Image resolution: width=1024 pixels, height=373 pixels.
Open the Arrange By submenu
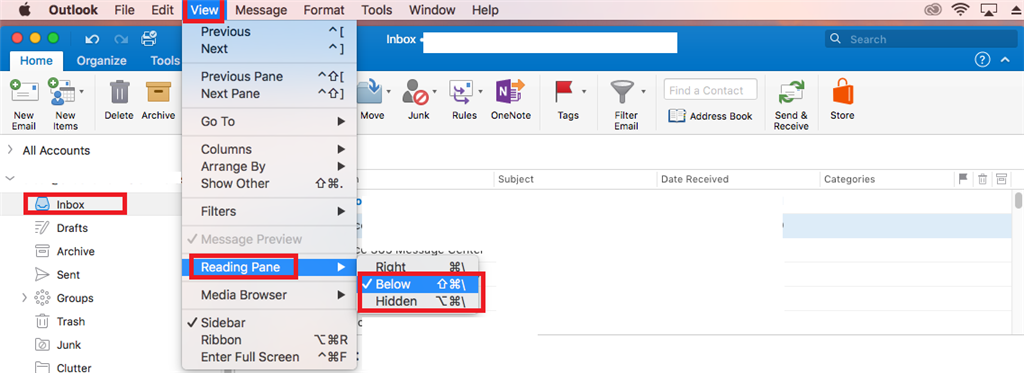point(269,166)
